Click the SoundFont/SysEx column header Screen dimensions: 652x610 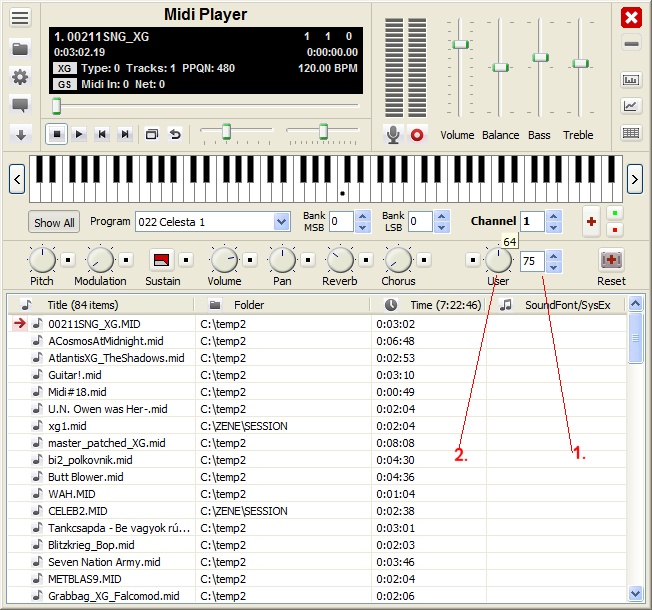click(556, 305)
